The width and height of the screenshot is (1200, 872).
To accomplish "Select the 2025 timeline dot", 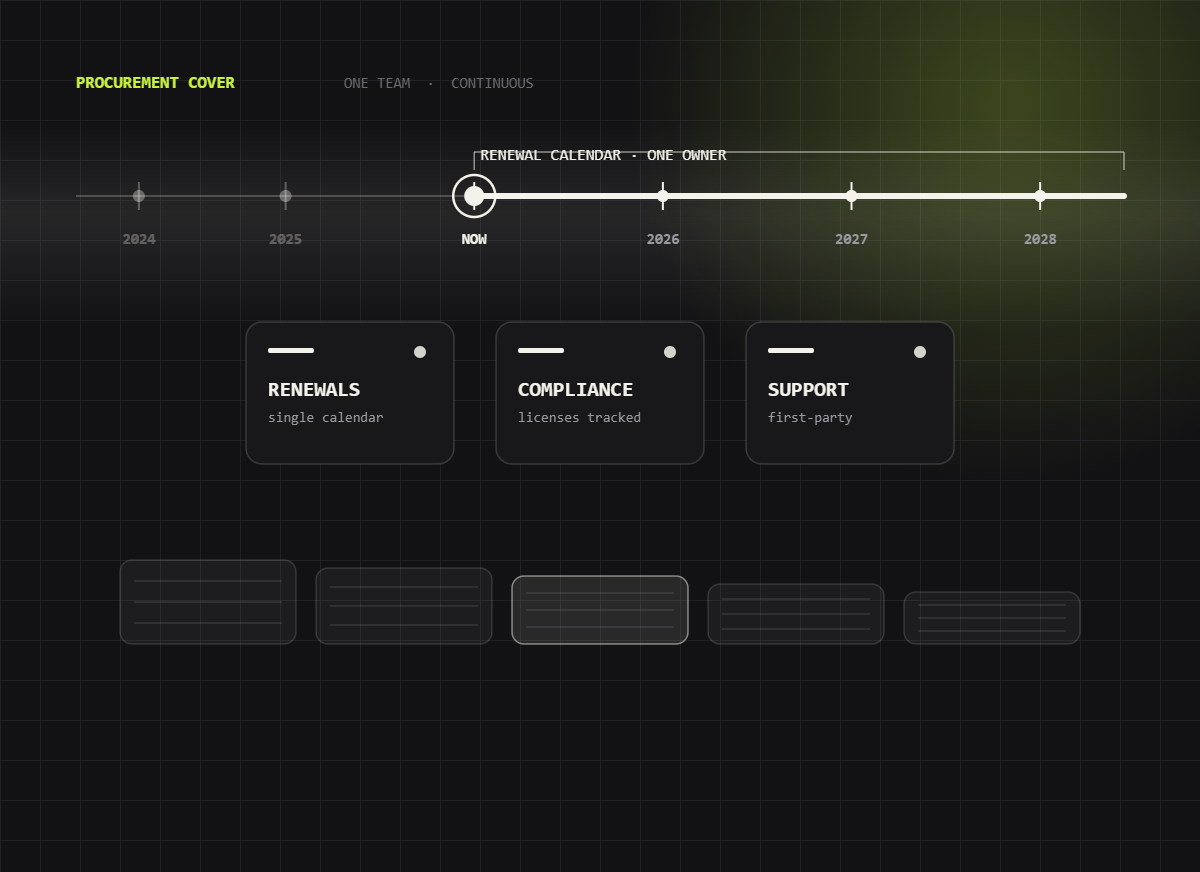I will tap(286, 196).
